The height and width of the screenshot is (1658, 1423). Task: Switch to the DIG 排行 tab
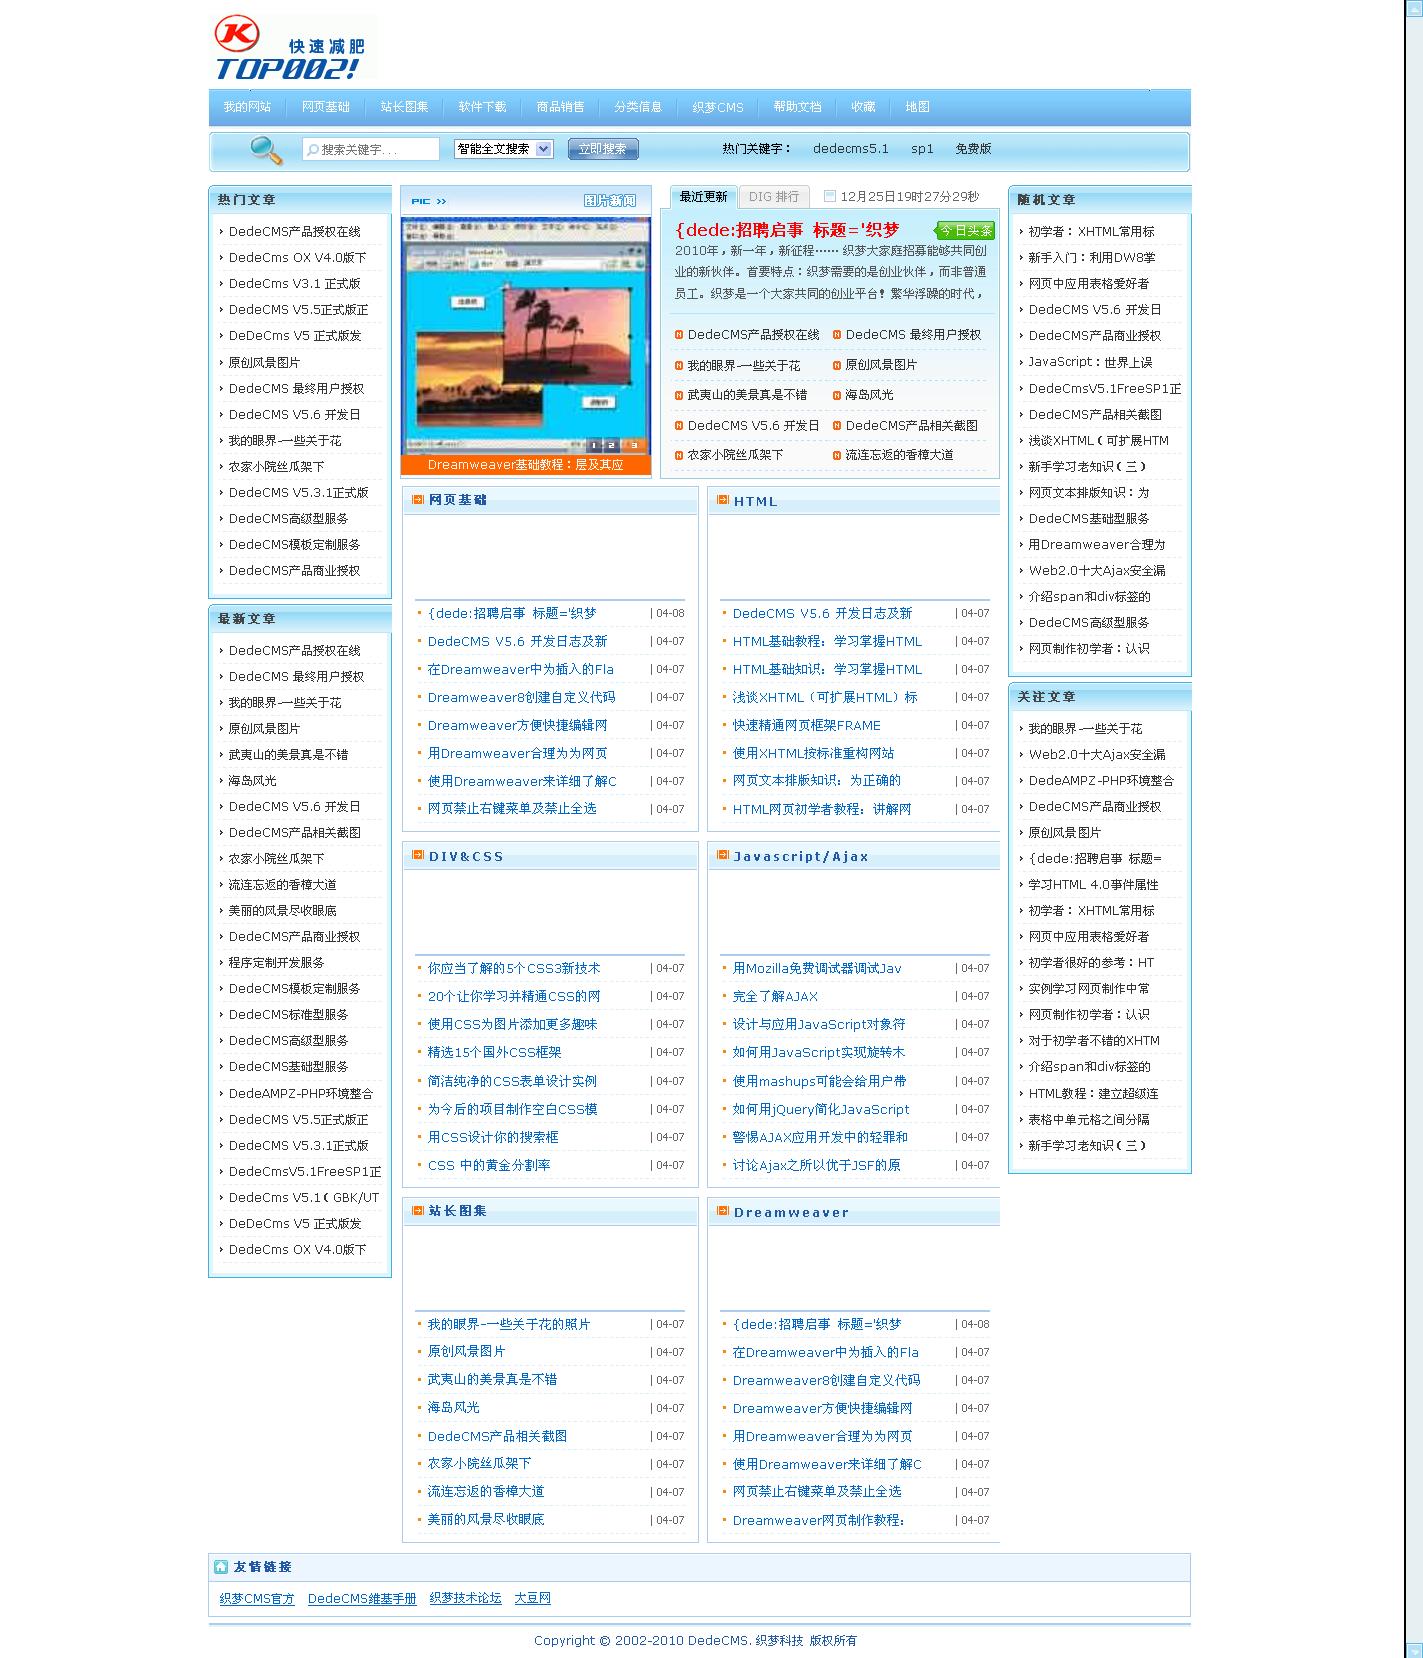[x=774, y=197]
